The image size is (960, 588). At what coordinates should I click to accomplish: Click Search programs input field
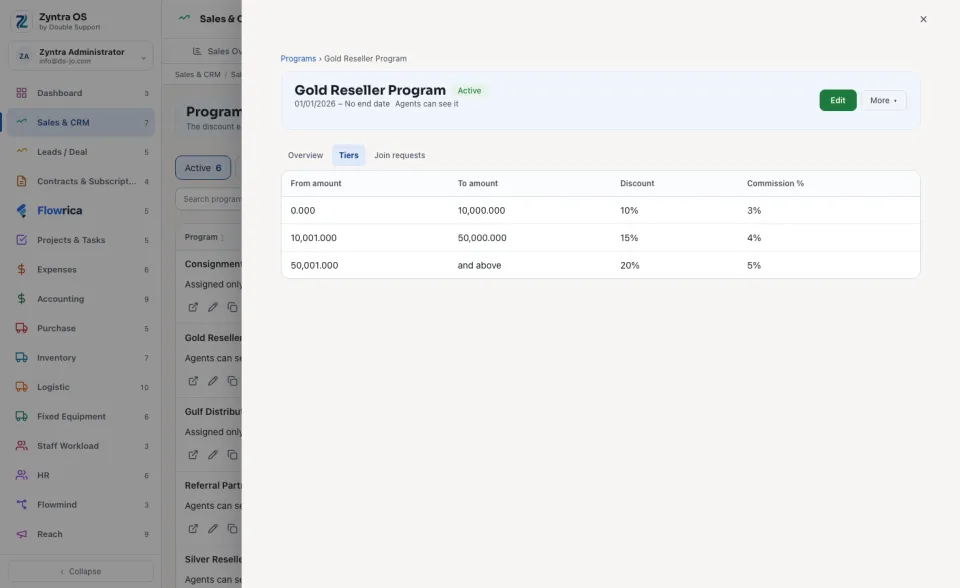(x=209, y=199)
